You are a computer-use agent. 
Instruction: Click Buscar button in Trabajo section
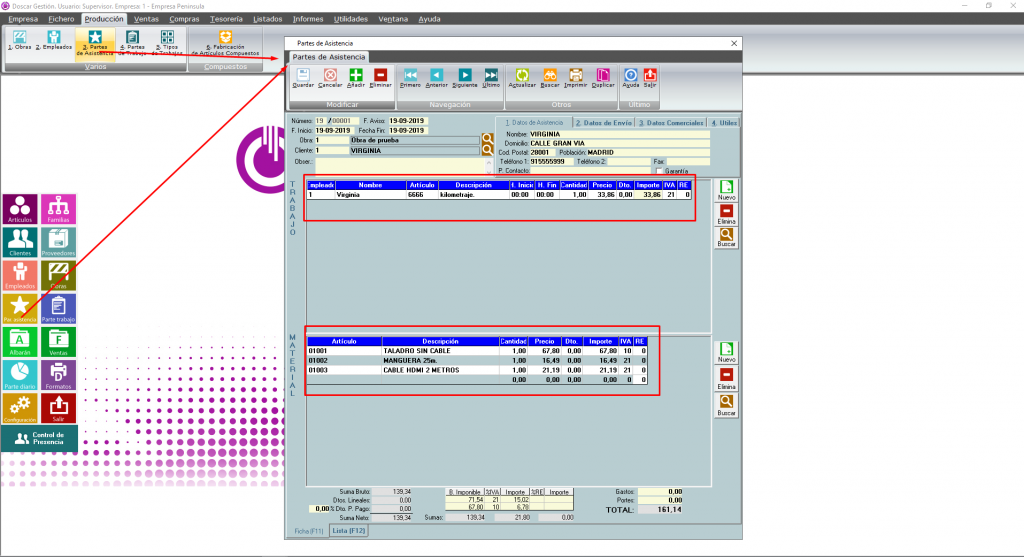[x=726, y=237]
